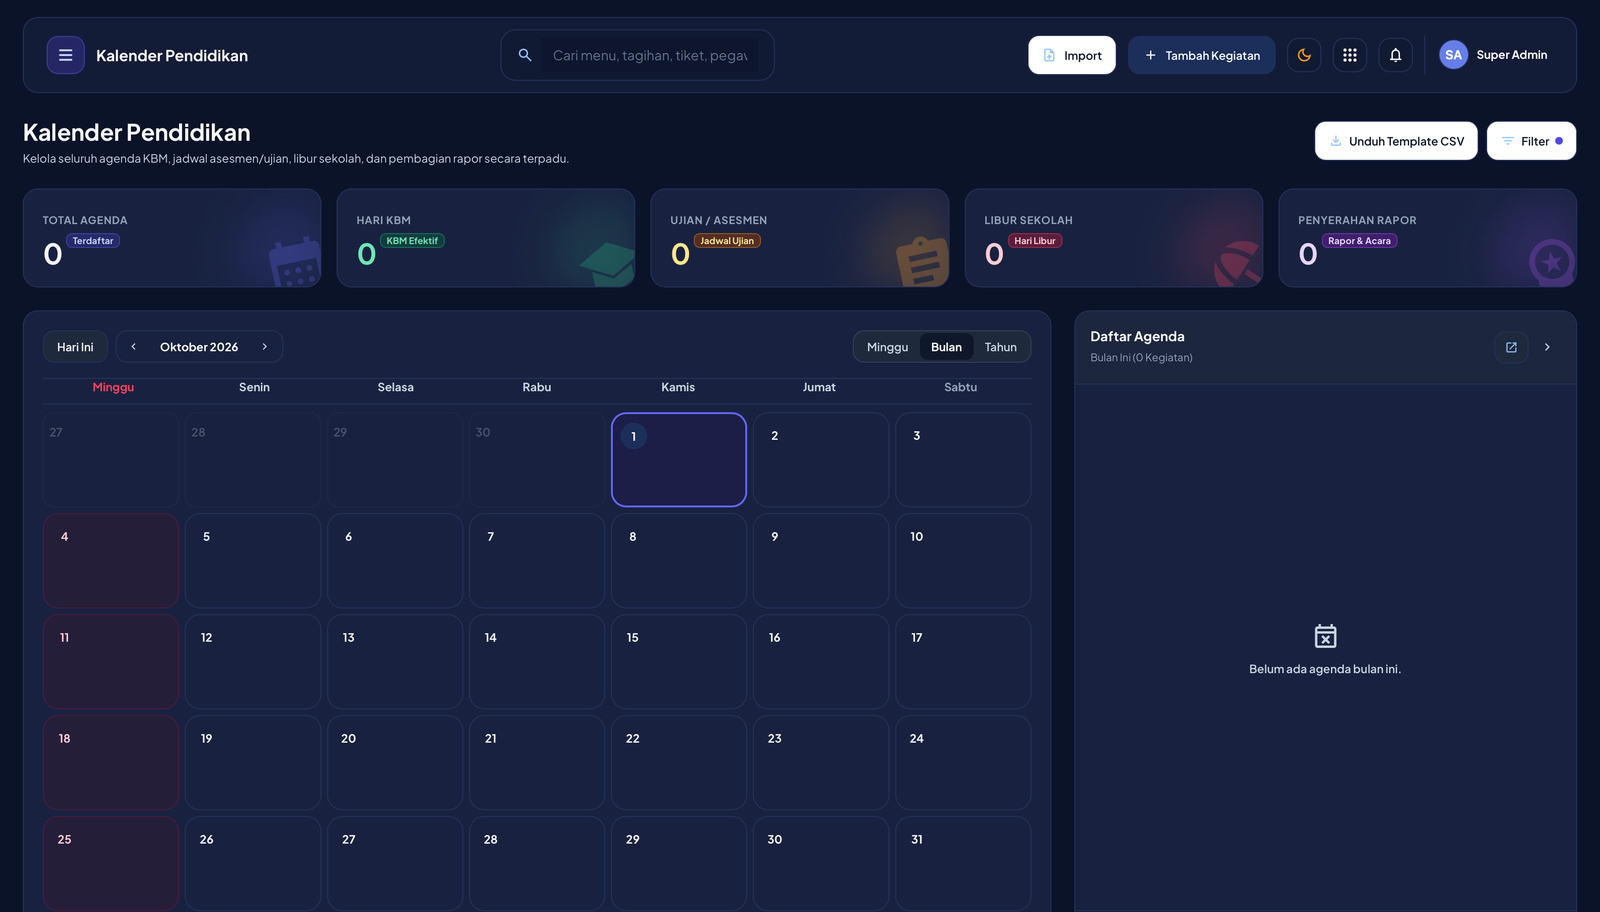Screen dimensions: 1600x912
Task: Click the empty agenda calendar icon
Action: (1325, 636)
